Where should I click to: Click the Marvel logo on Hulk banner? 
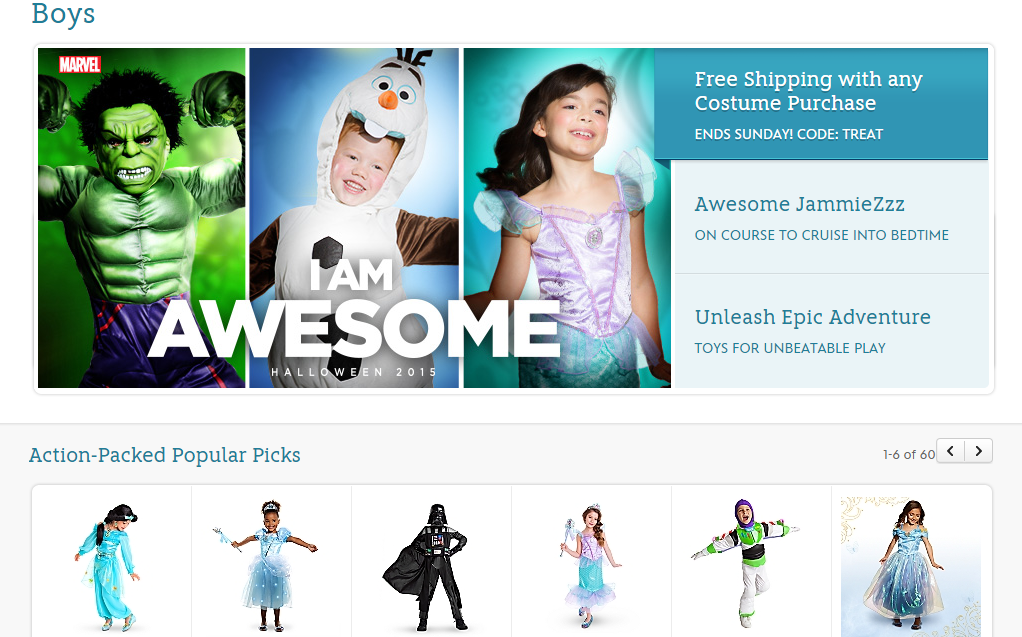[80, 65]
